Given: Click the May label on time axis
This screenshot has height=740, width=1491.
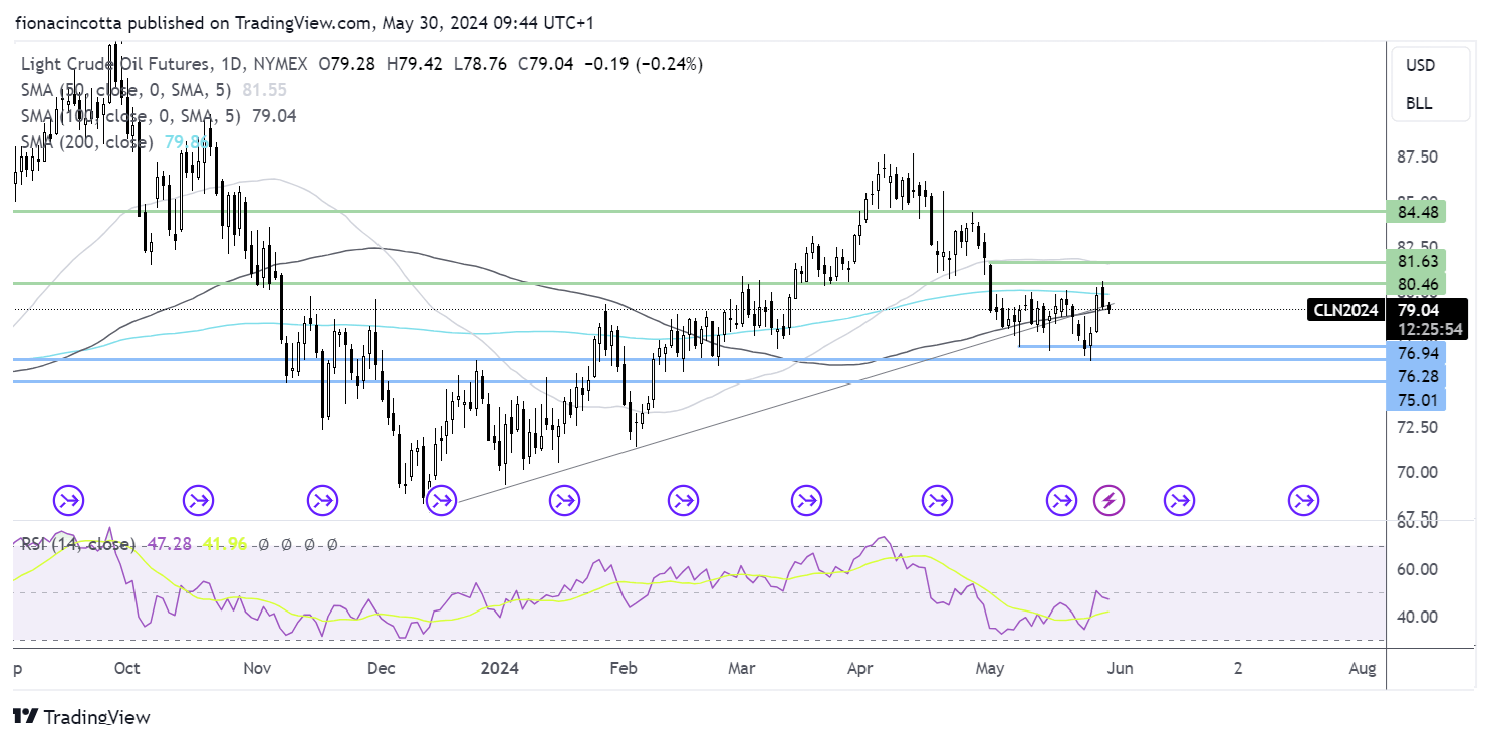Looking at the screenshot, I should click(988, 668).
